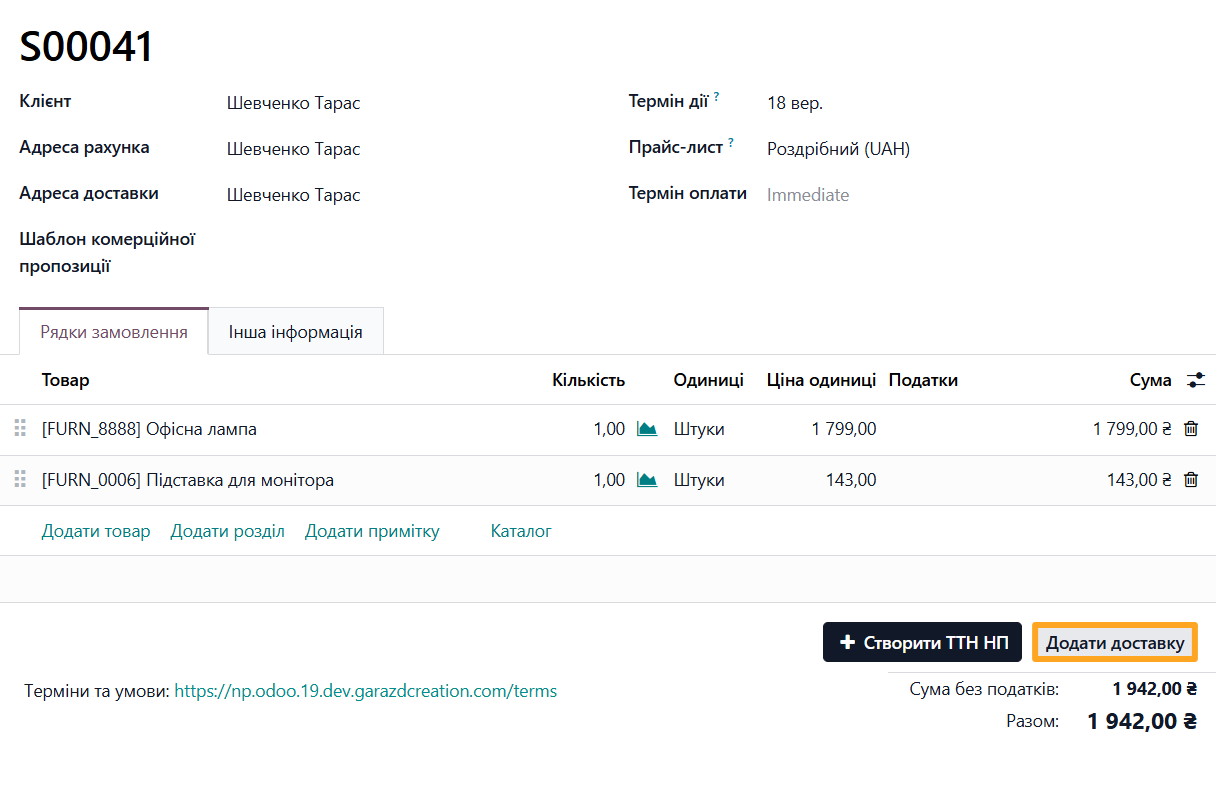Screen dimensions: 1216x799
Task: Click help tooltip next to Прайс-лист
Action: pyautogui.click(x=730, y=143)
